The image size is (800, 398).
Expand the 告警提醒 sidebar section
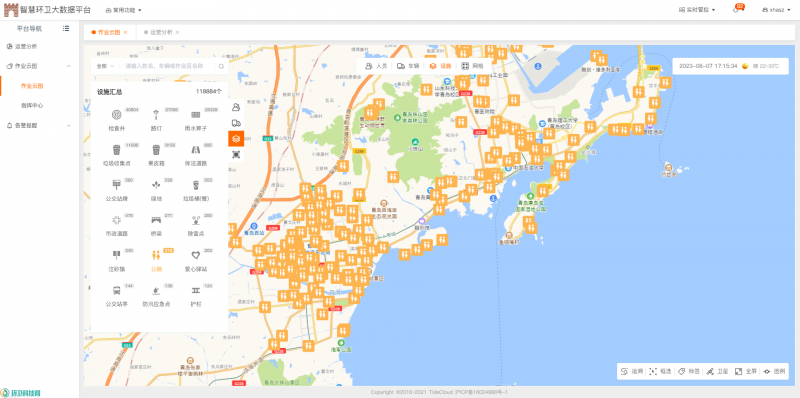pyautogui.click(x=39, y=125)
